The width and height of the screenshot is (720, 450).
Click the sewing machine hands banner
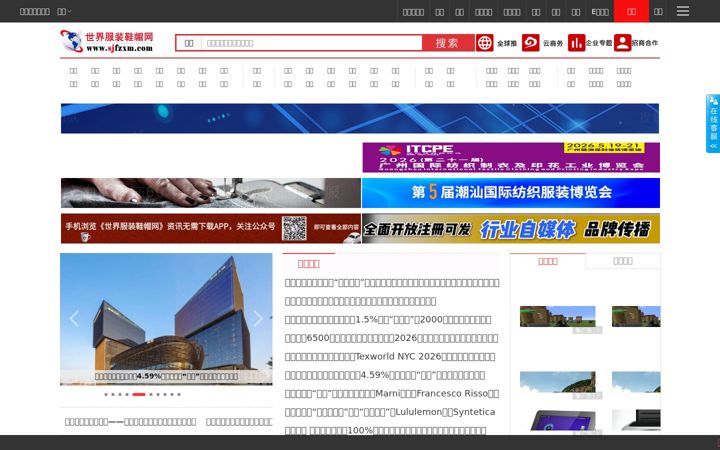[211, 193]
